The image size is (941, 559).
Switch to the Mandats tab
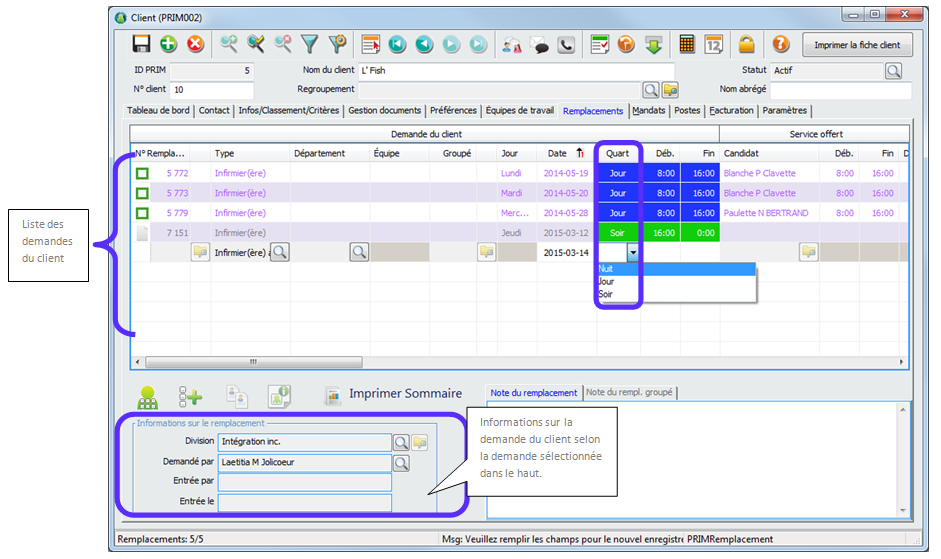coord(650,111)
